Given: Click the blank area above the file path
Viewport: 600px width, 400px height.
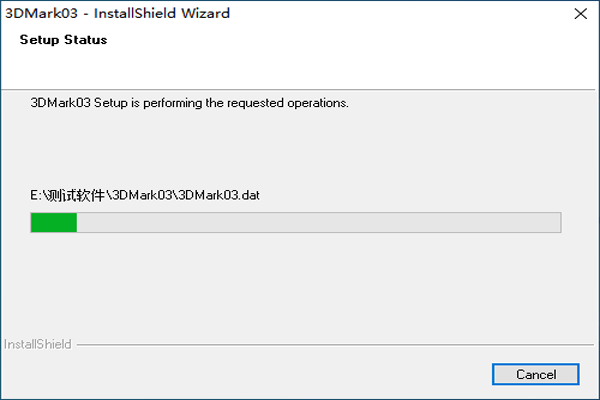Looking at the screenshot, I should click(x=300, y=150).
